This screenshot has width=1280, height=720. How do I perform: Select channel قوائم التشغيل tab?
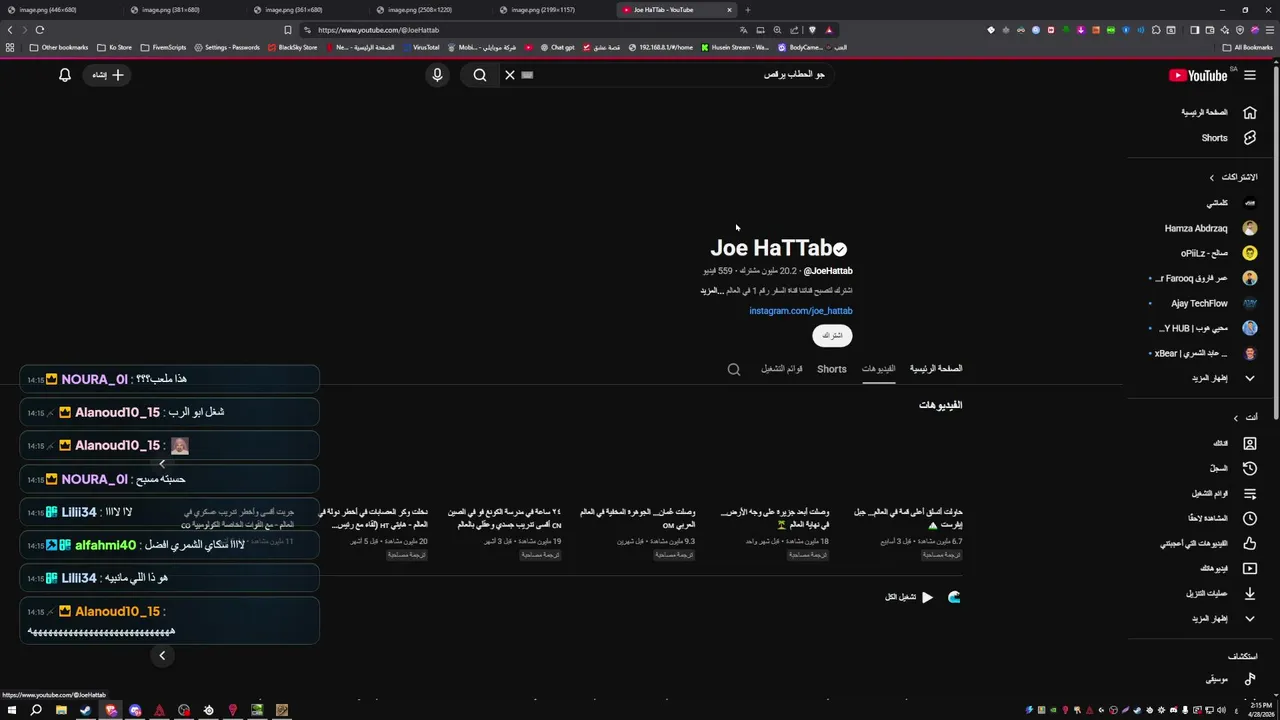coord(781,369)
